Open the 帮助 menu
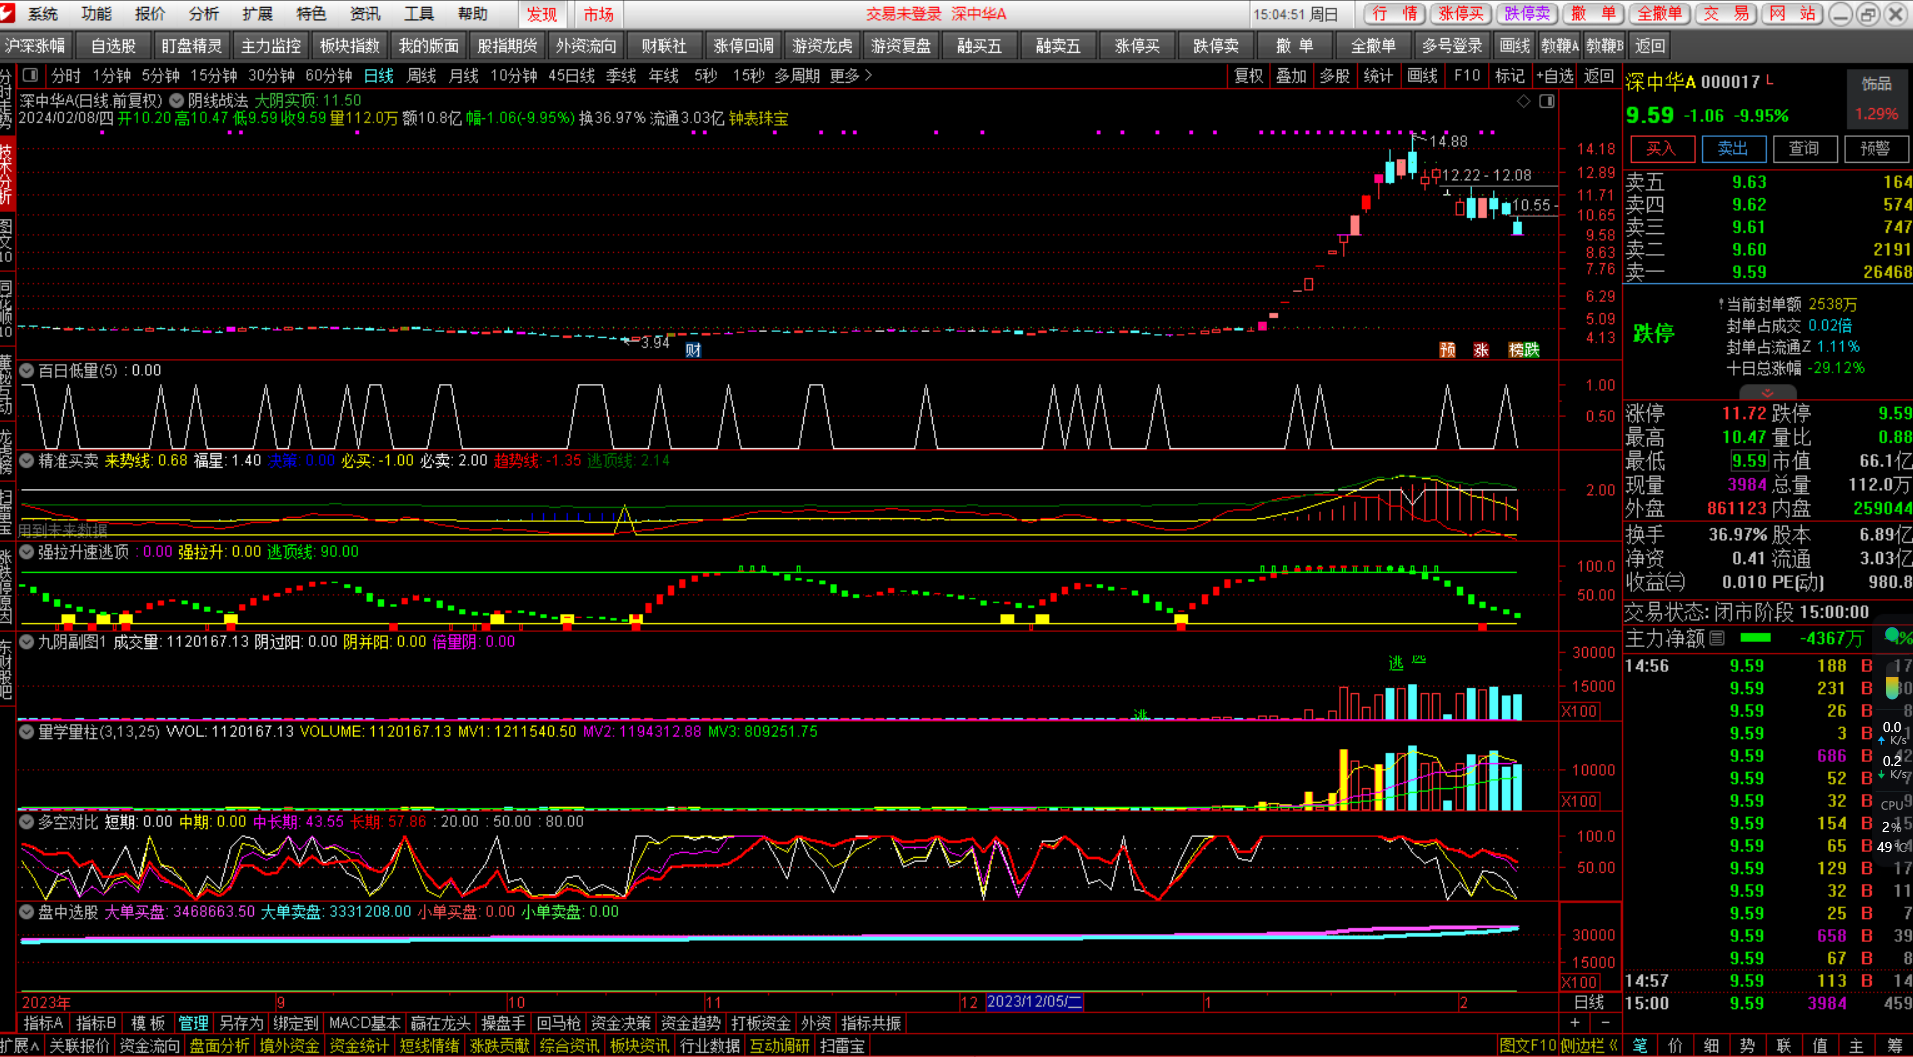1913x1057 pixels. [x=473, y=14]
